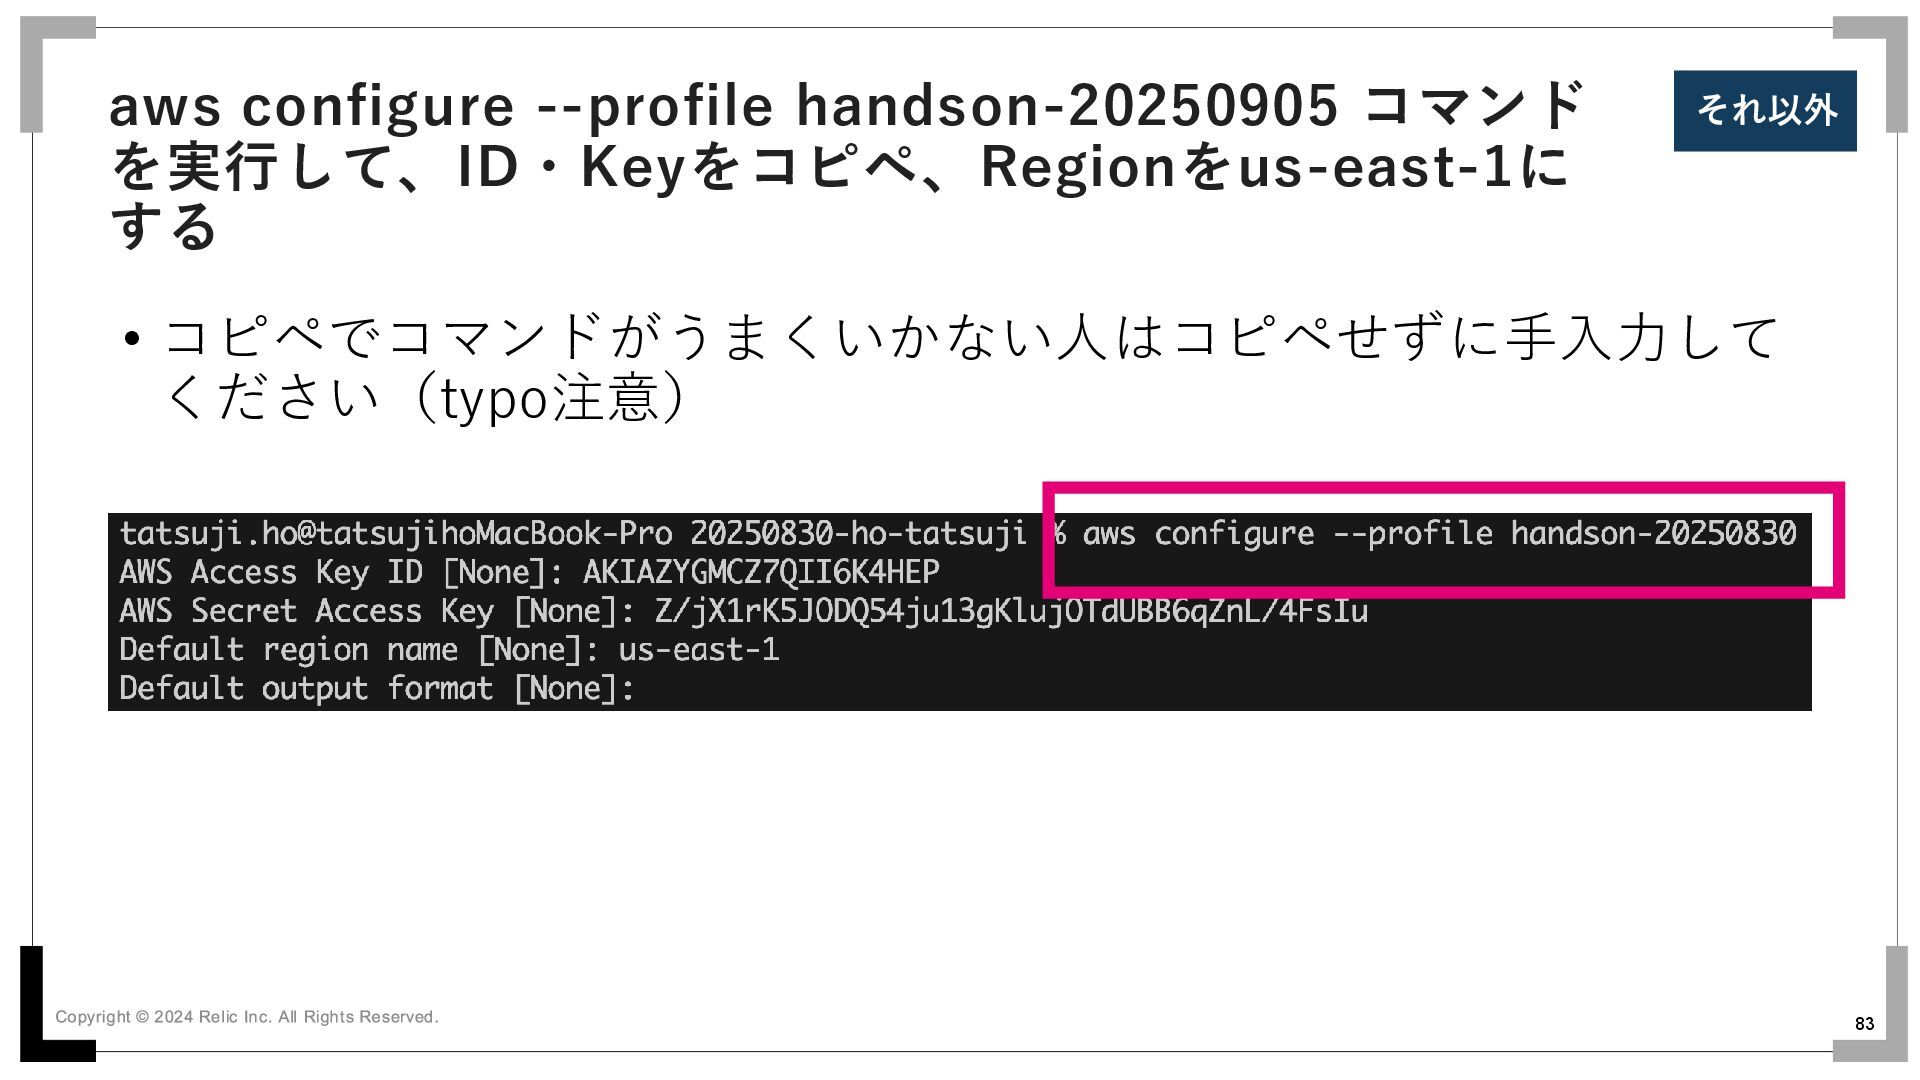The image size is (1920, 1080).
Task: Click the Default region name us-east-1 line
Action: coord(449,650)
